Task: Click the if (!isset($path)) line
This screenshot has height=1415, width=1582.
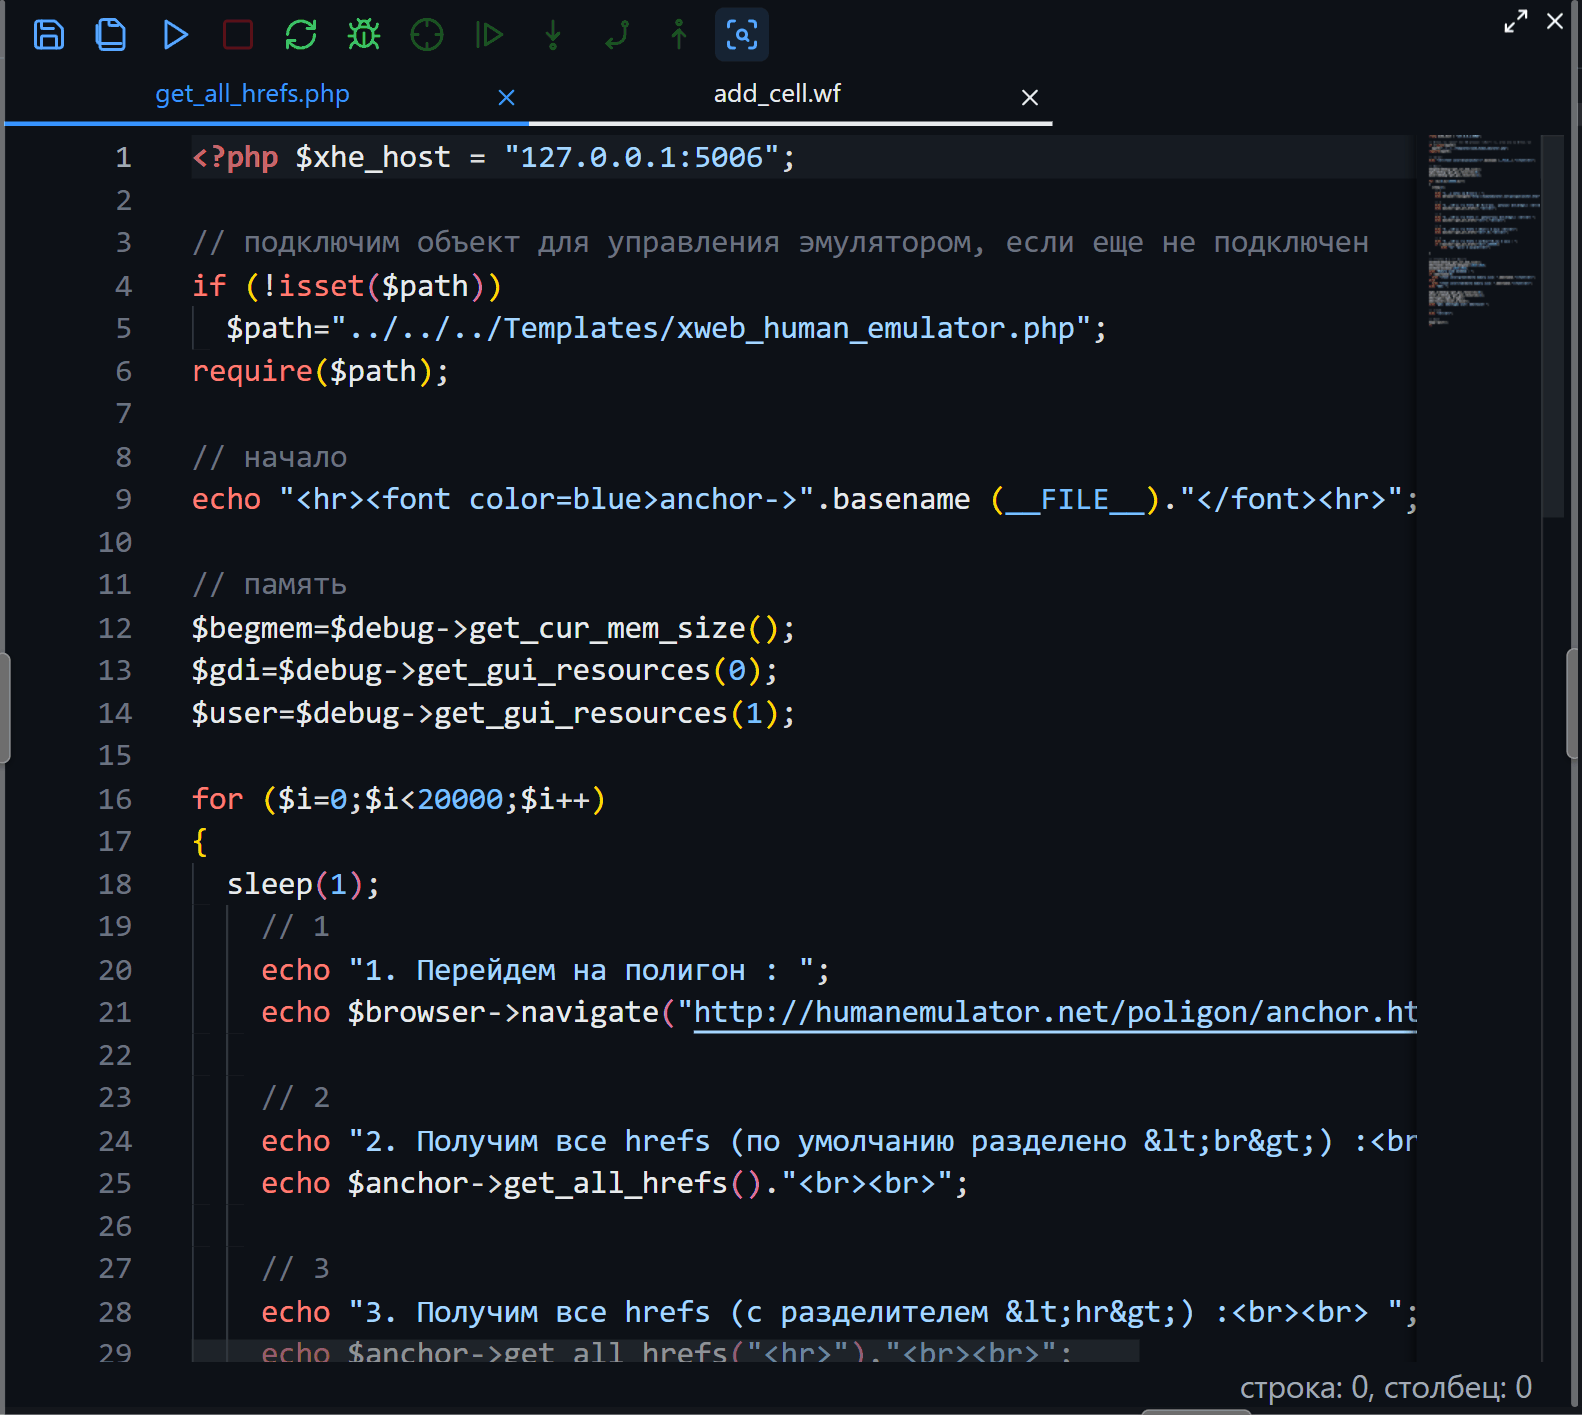Action: pos(347,286)
